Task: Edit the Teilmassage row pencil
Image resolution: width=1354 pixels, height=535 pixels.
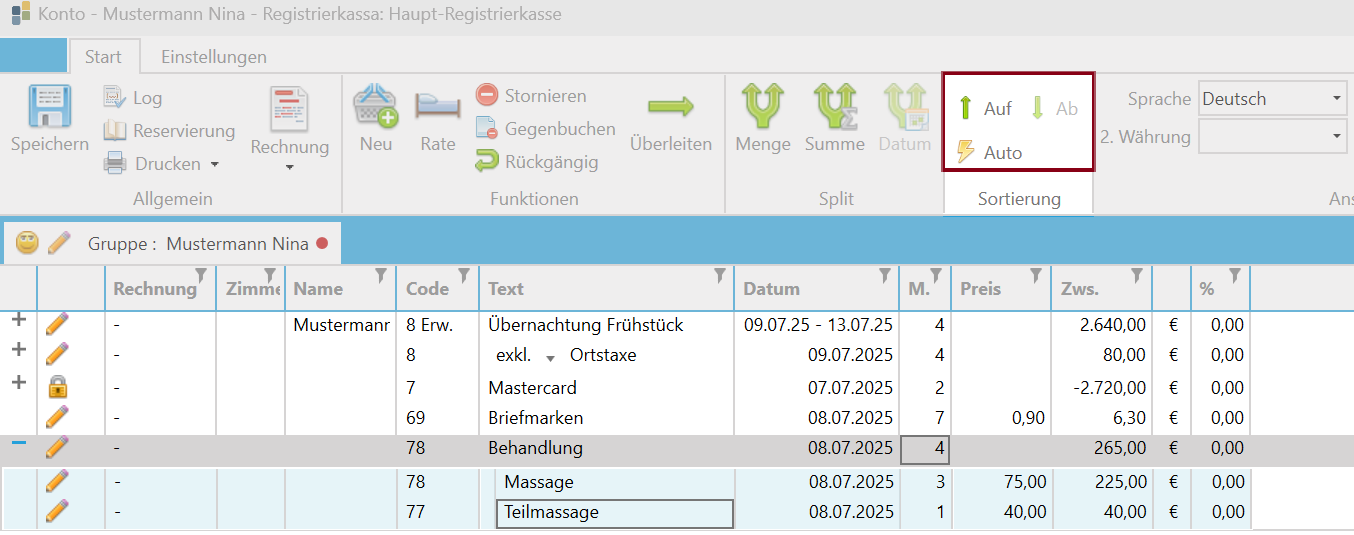Action: pyautogui.click(x=57, y=511)
